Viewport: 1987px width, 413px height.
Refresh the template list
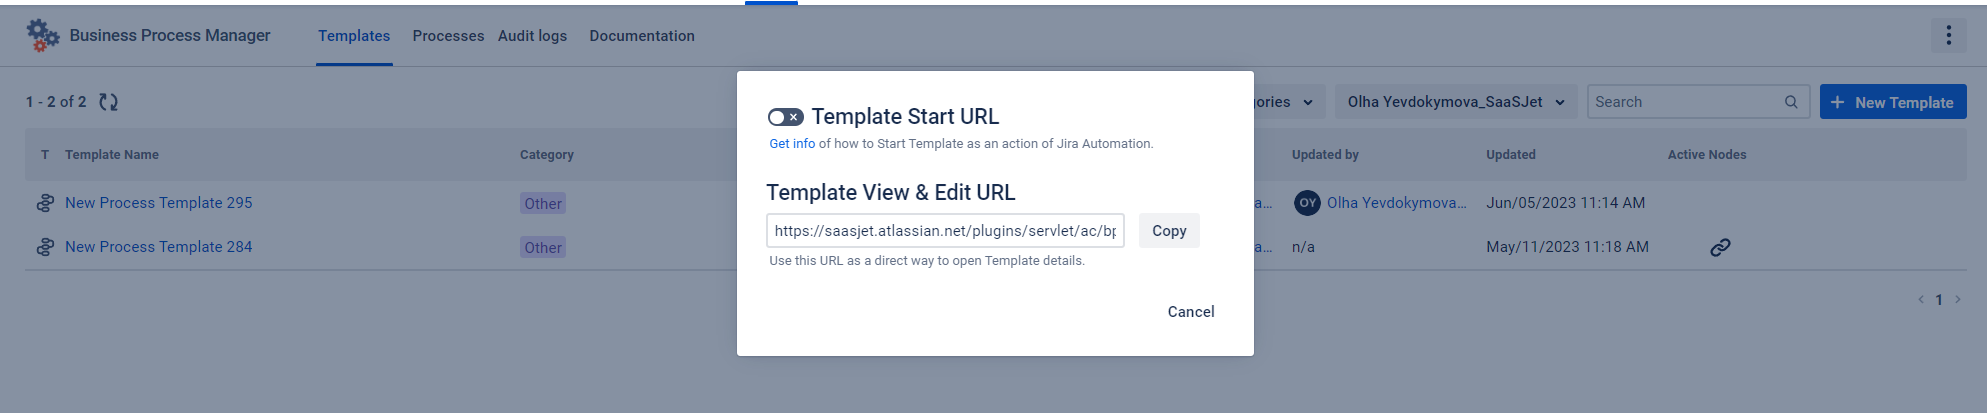coord(108,102)
